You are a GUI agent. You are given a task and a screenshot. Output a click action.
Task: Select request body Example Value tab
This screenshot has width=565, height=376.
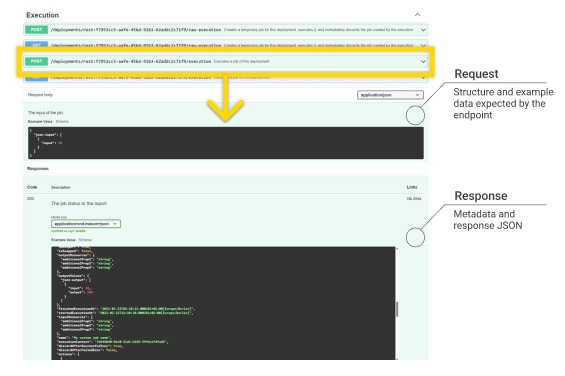coord(40,121)
